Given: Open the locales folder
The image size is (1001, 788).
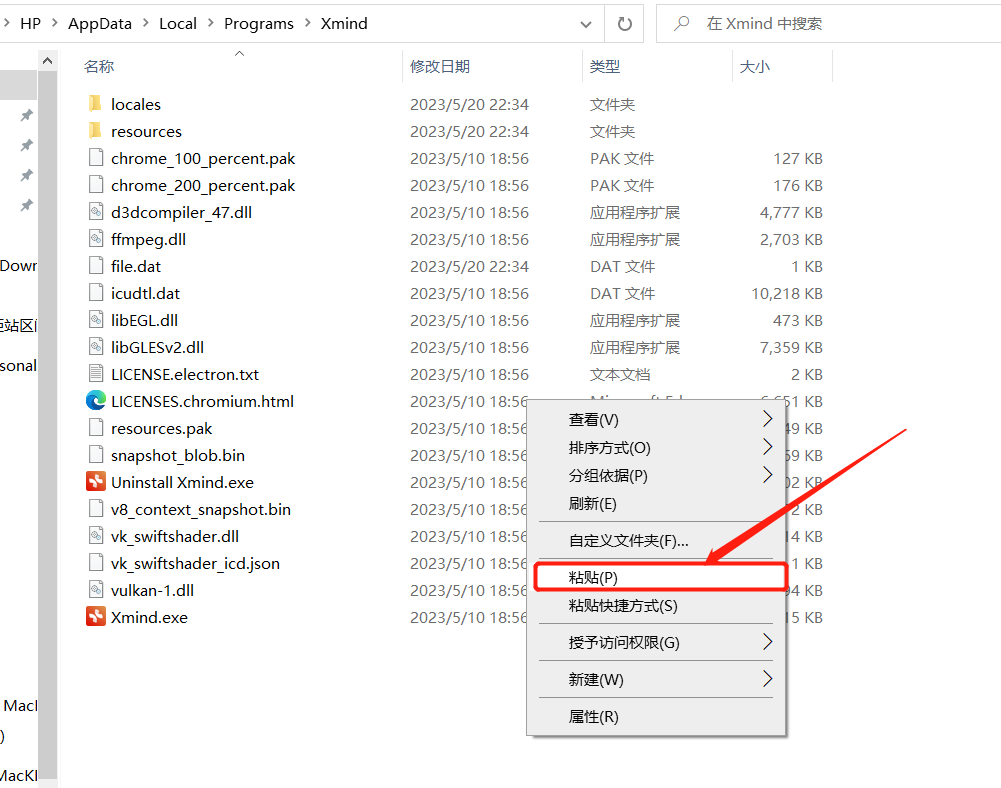Looking at the screenshot, I should [139, 103].
